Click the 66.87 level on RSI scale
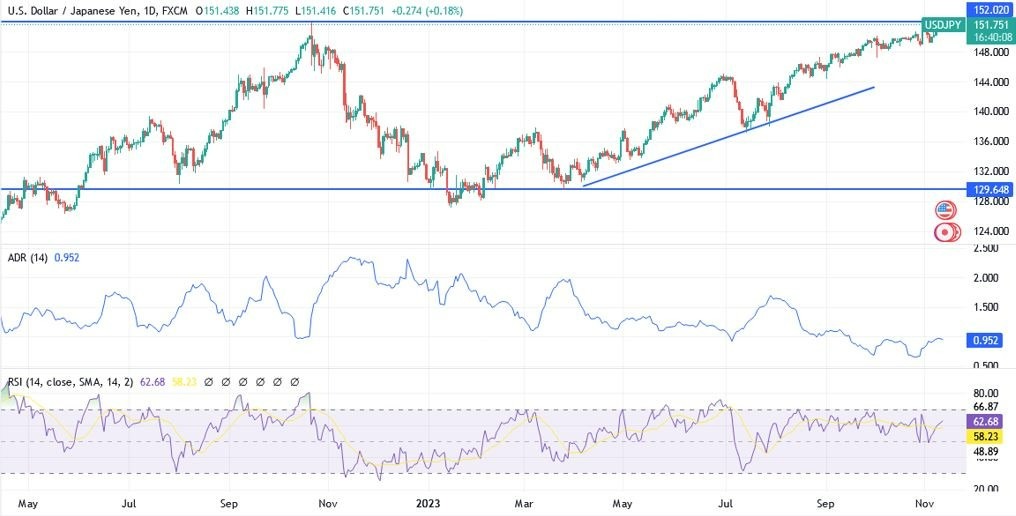Viewport: 1016px width, 516px height. click(x=985, y=406)
